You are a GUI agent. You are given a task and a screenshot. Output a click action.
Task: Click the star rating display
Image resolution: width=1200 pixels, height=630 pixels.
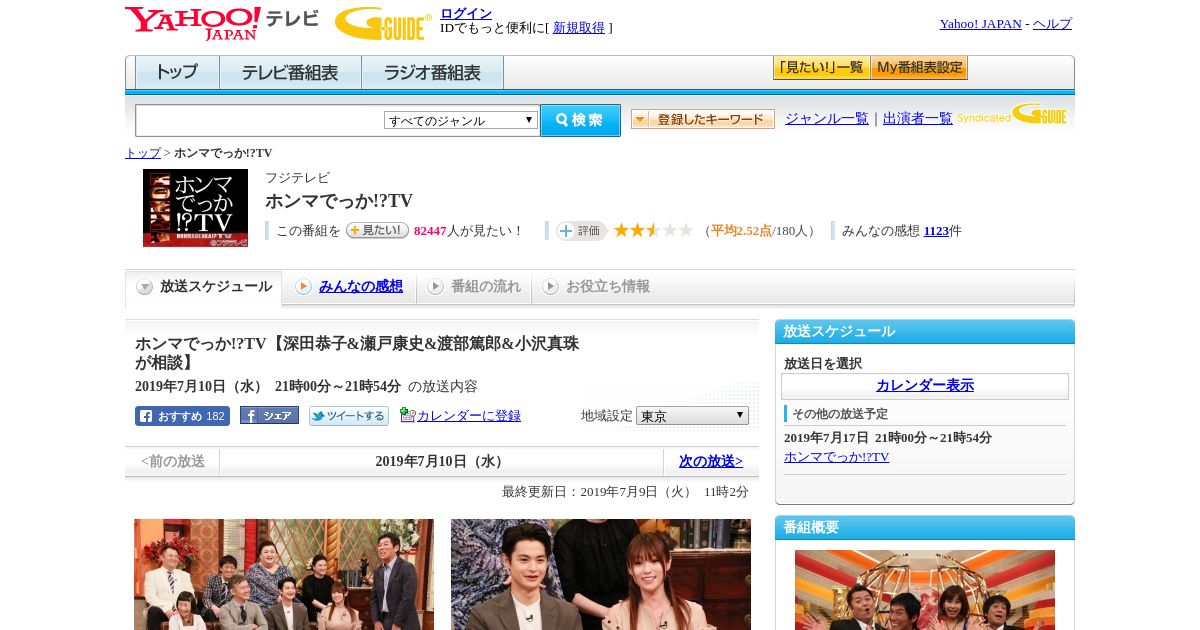coord(653,230)
